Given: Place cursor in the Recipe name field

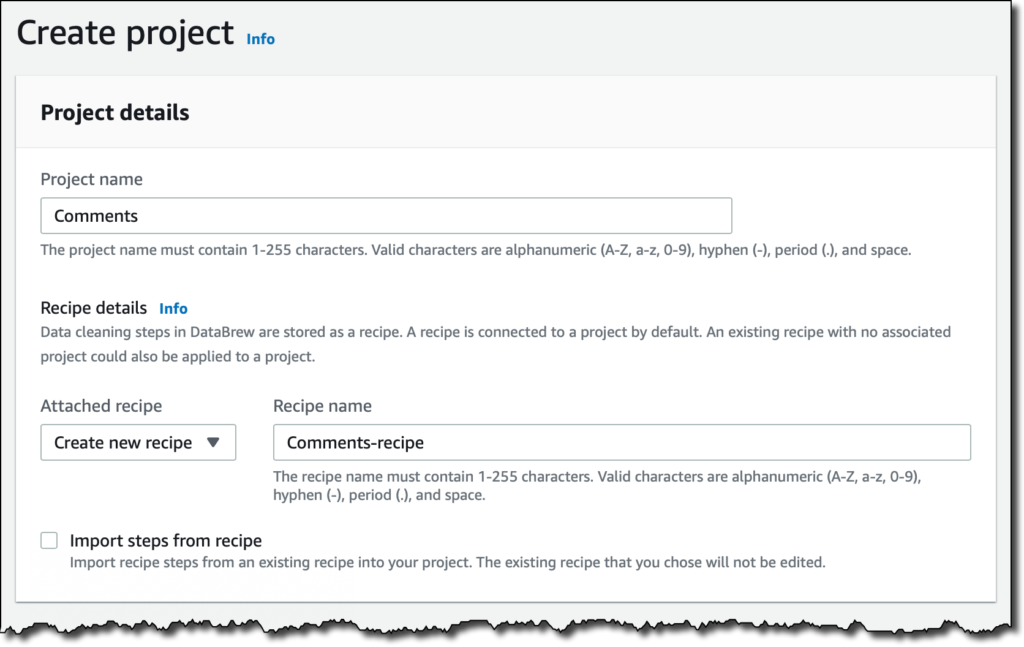Looking at the screenshot, I should (x=620, y=442).
